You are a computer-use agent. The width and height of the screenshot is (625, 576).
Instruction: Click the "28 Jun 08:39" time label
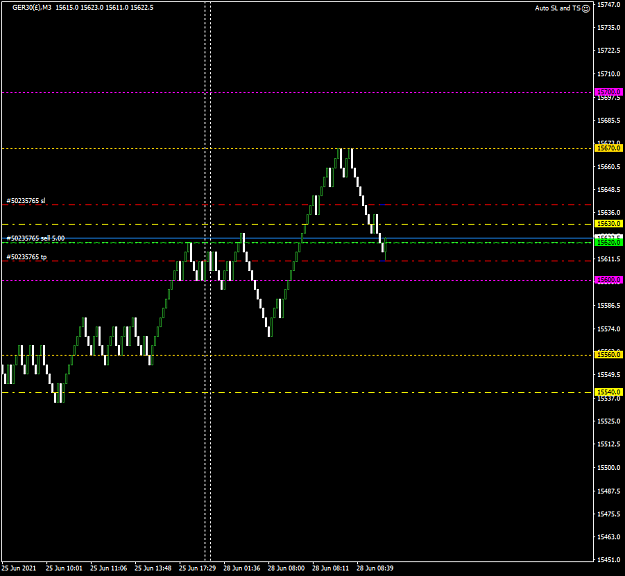coord(375,568)
